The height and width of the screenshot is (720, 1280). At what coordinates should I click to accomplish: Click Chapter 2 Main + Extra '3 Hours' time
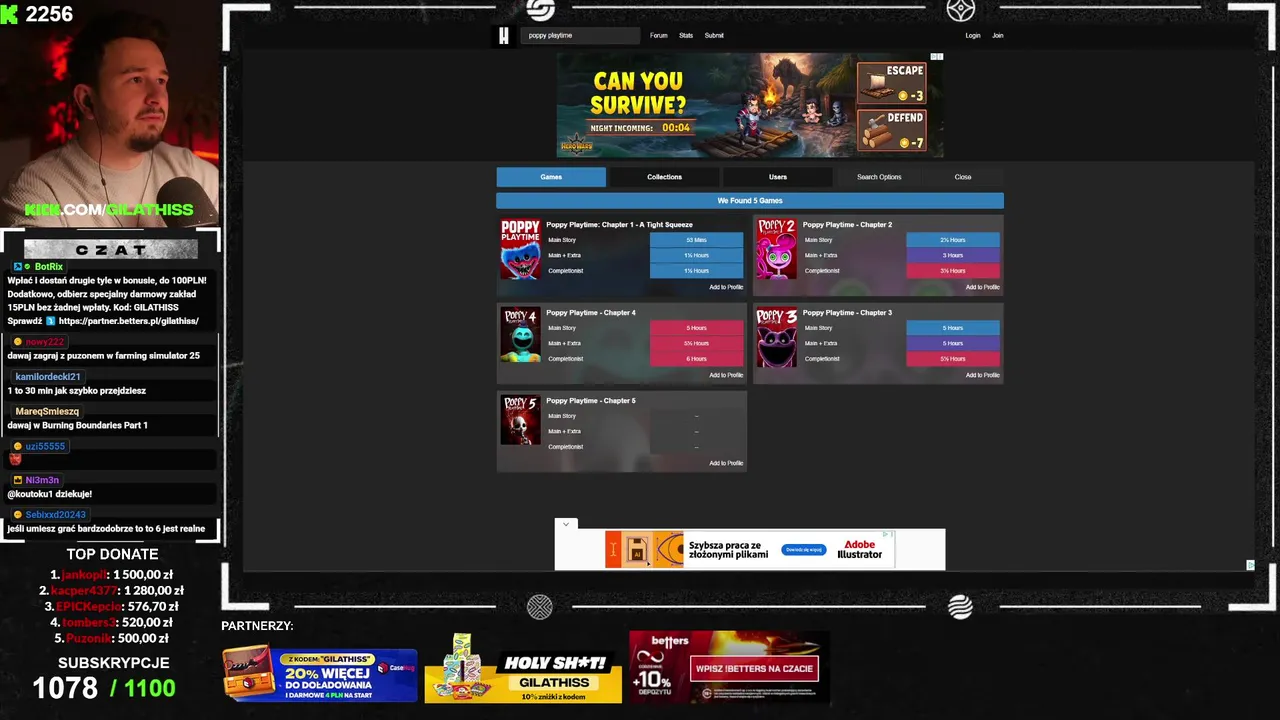953,255
